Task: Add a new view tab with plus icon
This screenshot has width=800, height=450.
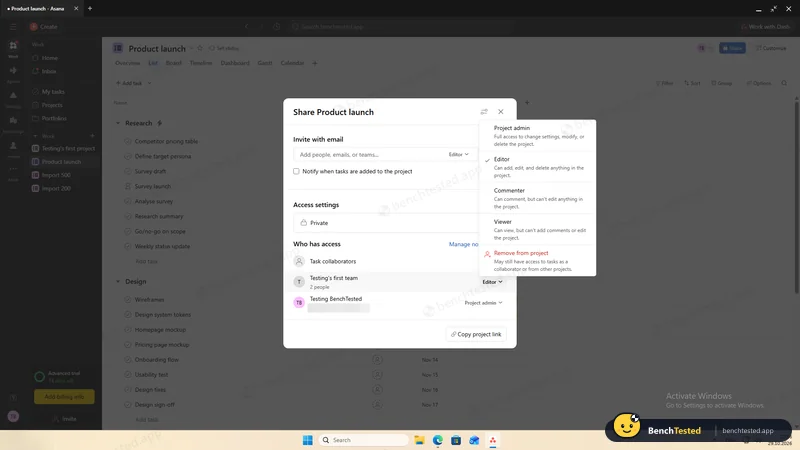Action: coord(315,63)
